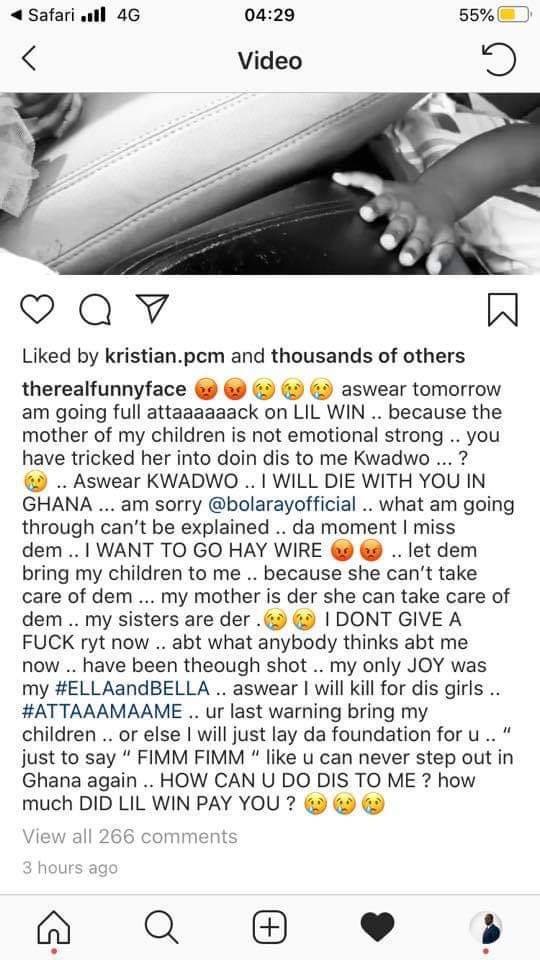Open kristian.pcm liker profile

point(165,356)
